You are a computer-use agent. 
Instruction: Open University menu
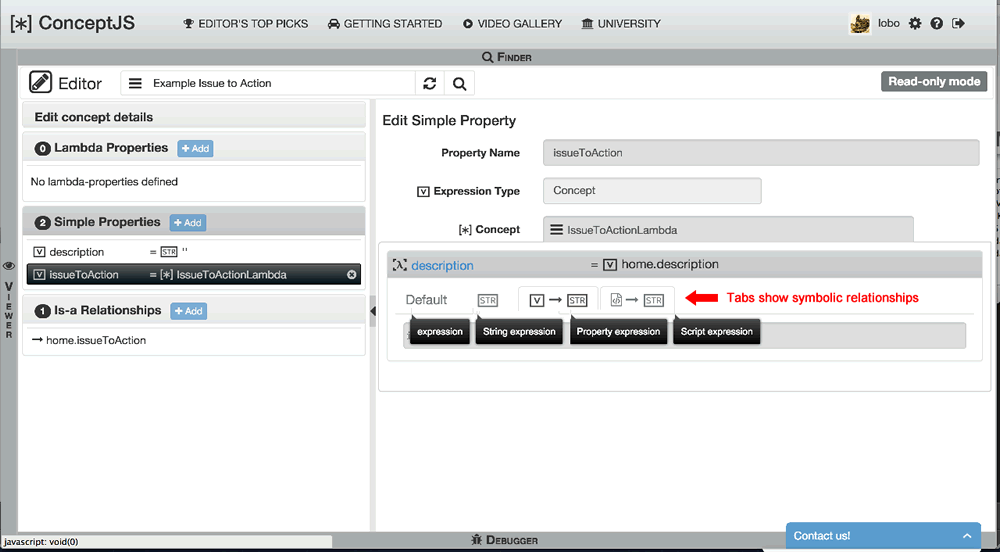pos(621,24)
